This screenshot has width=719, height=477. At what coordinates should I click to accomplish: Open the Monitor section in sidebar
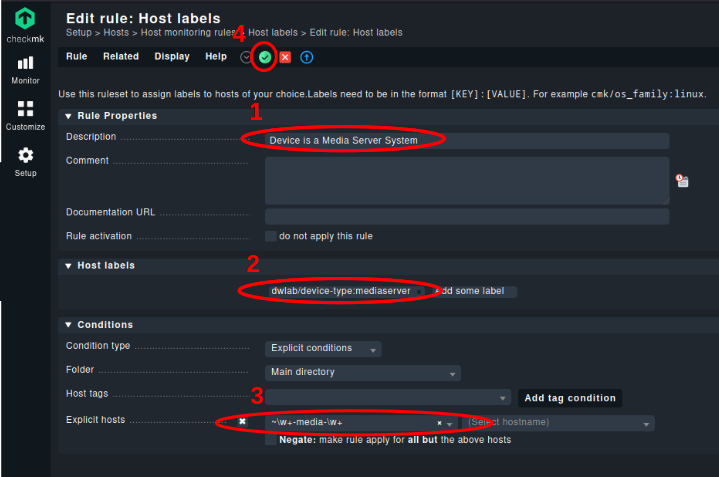25,70
